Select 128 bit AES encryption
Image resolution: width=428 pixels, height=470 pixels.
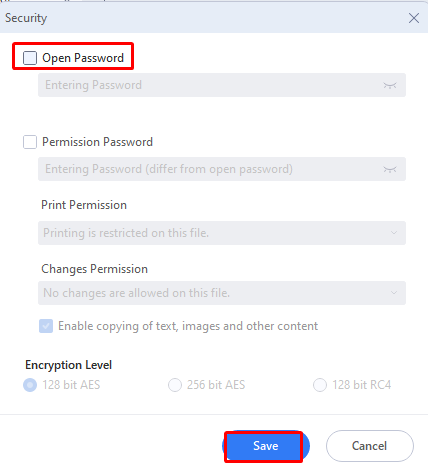click(30, 385)
